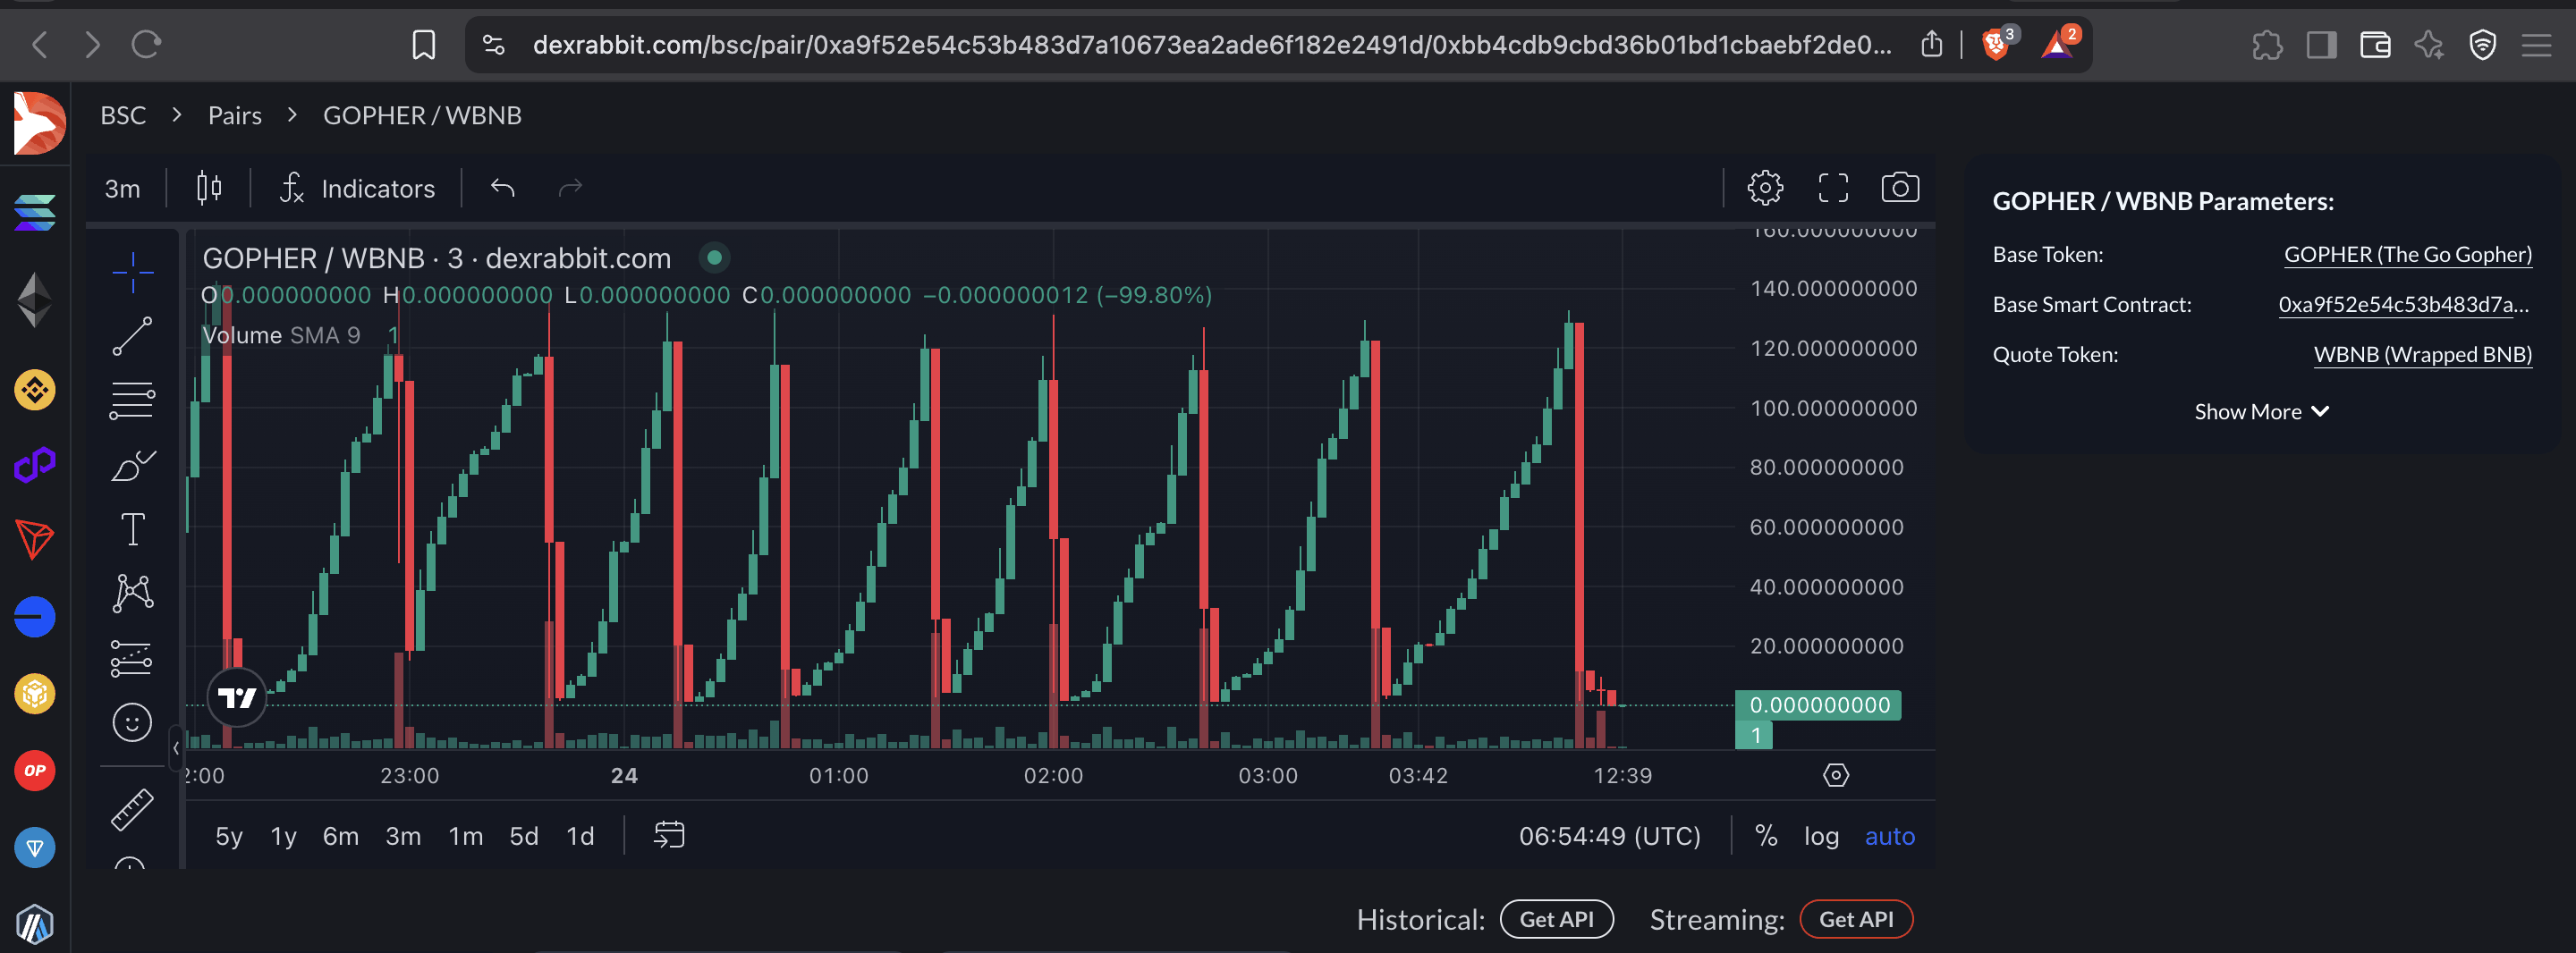Share the page via share icon
The width and height of the screenshot is (2576, 953).
click(1932, 44)
